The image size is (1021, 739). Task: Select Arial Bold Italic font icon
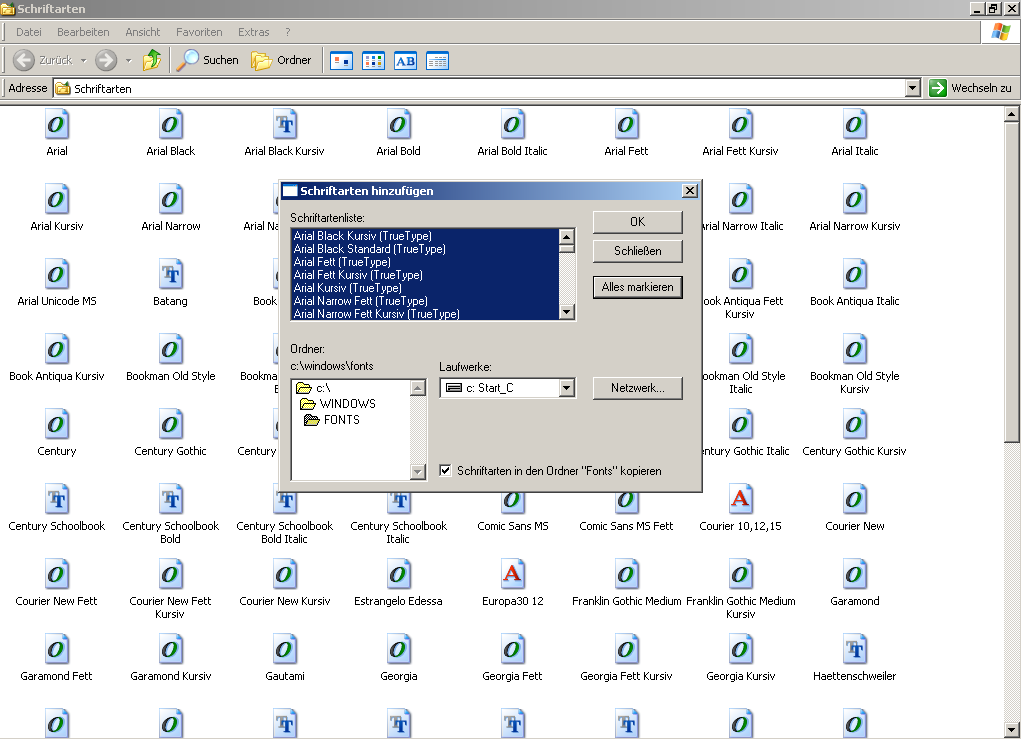pyautogui.click(x=512, y=124)
